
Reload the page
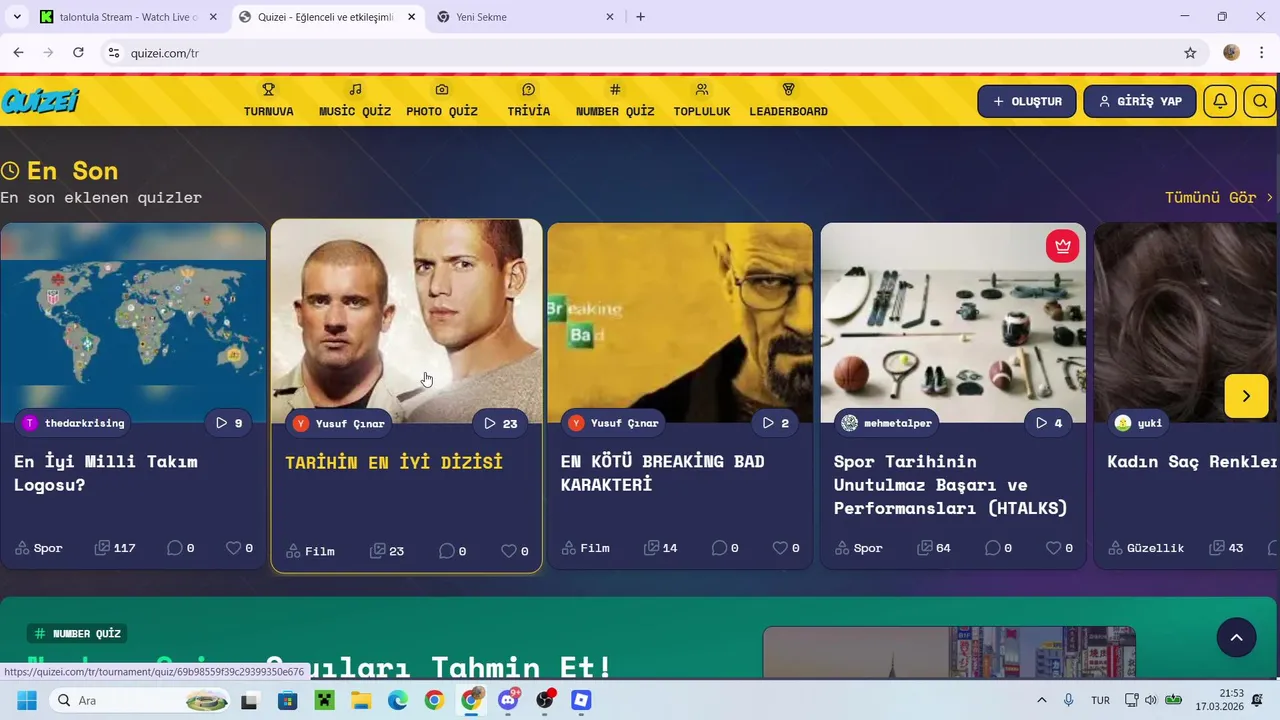(x=78, y=52)
